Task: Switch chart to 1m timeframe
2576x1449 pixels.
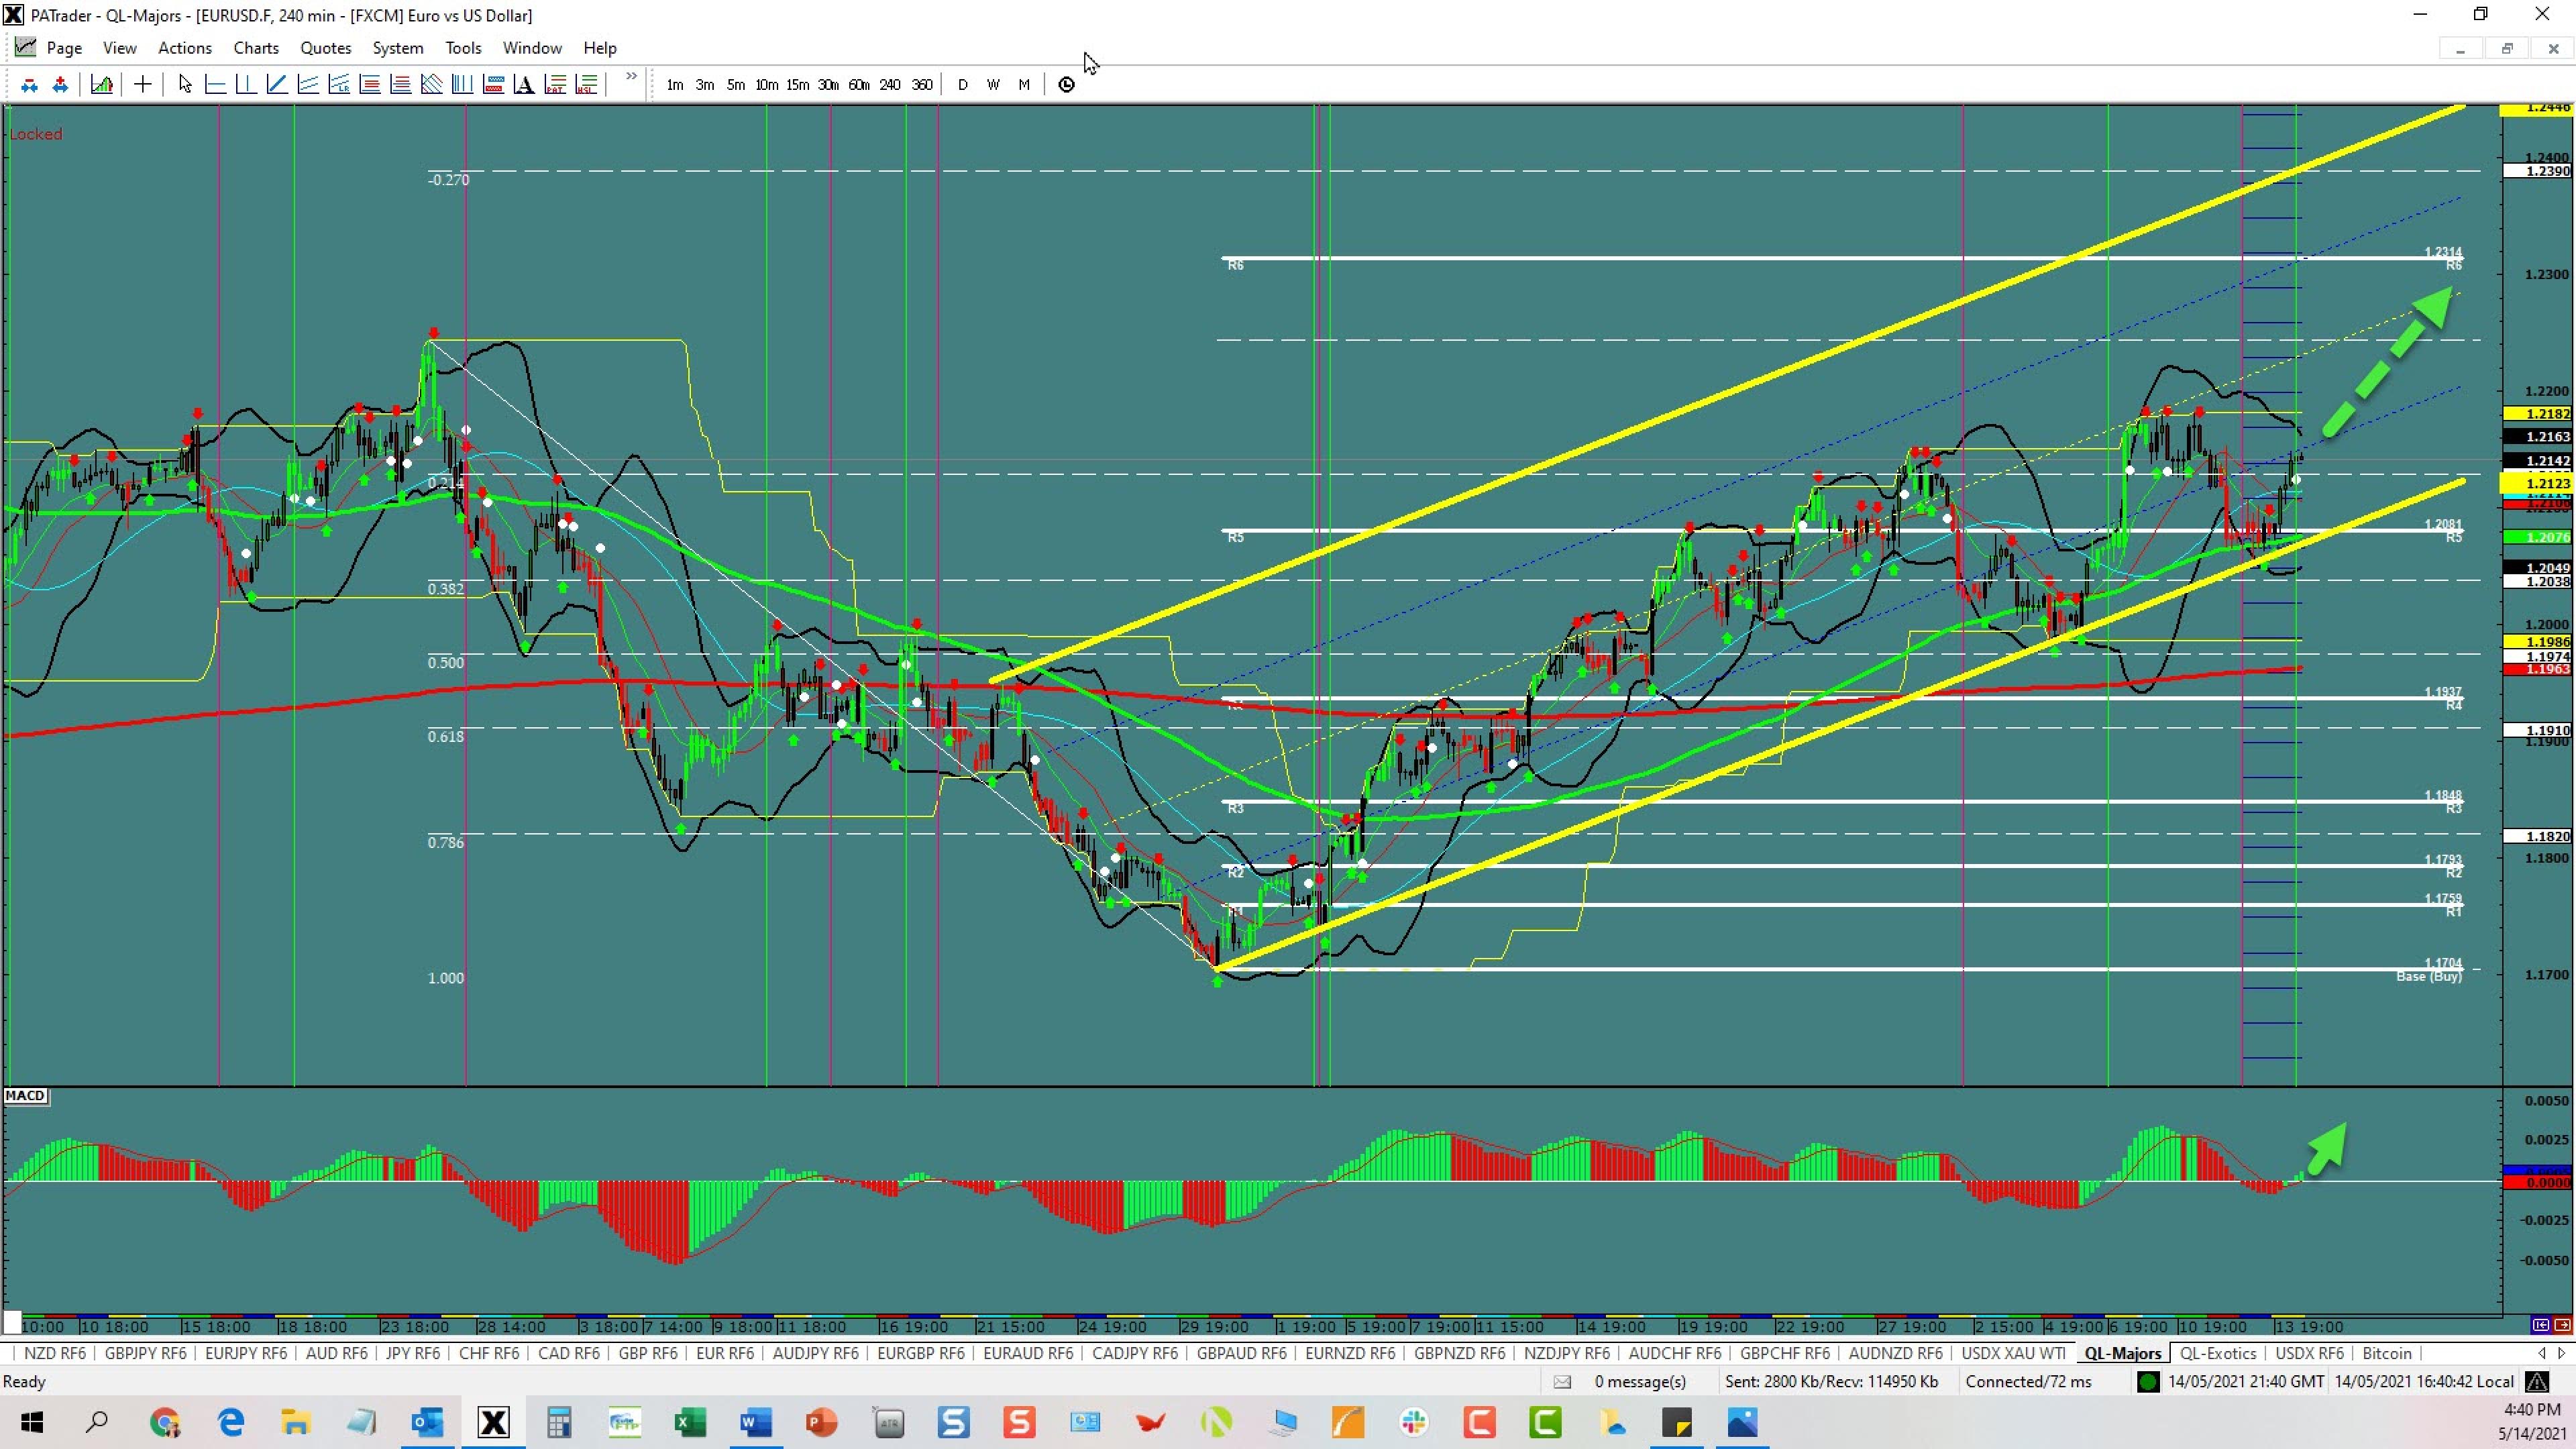Action: 675,85
